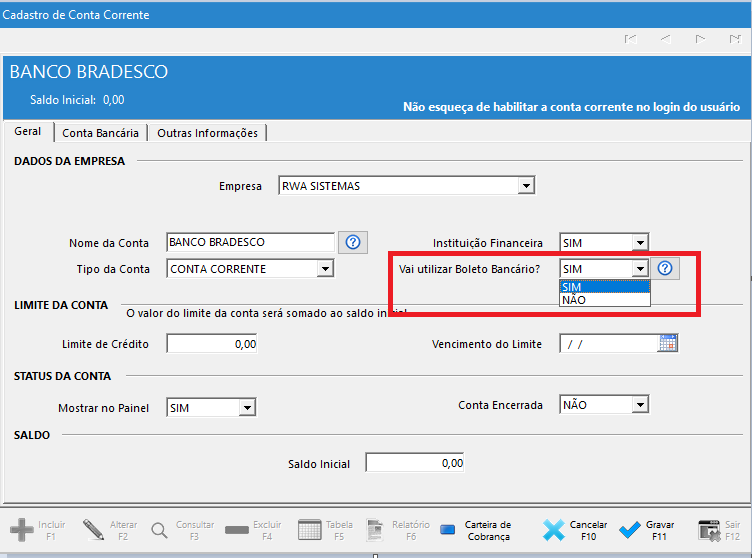Screen dimensions: 752x558
Task: Expand the Instituição Financeira dropdown
Action: pyautogui.click(x=640, y=243)
